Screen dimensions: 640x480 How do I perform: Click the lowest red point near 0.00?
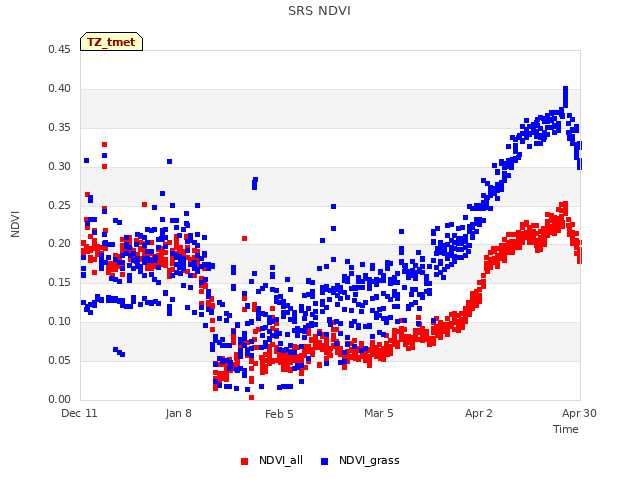tap(251, 397)
